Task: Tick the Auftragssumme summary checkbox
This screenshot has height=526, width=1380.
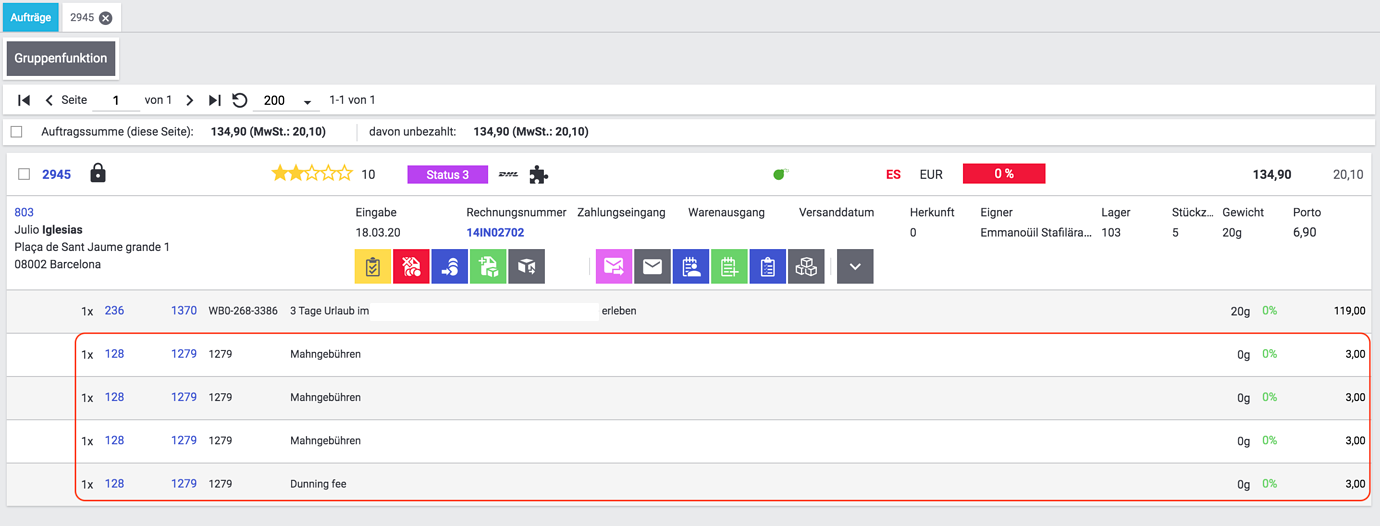Action: click(16, 131)
